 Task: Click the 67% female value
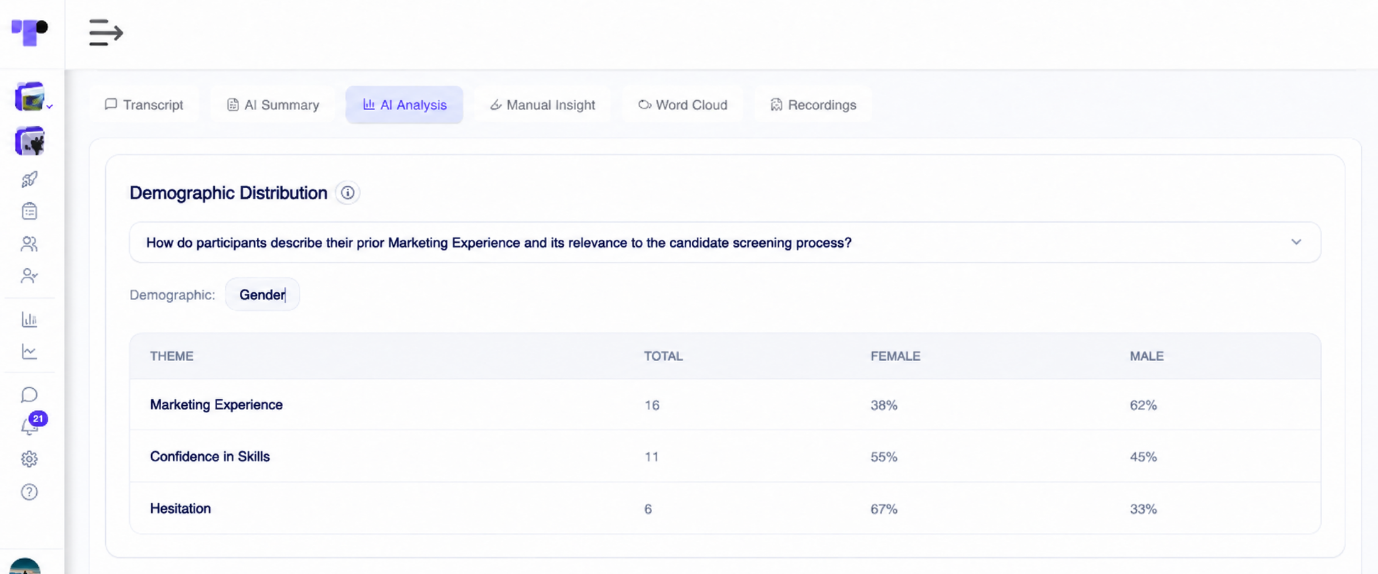tap(884, 509)
